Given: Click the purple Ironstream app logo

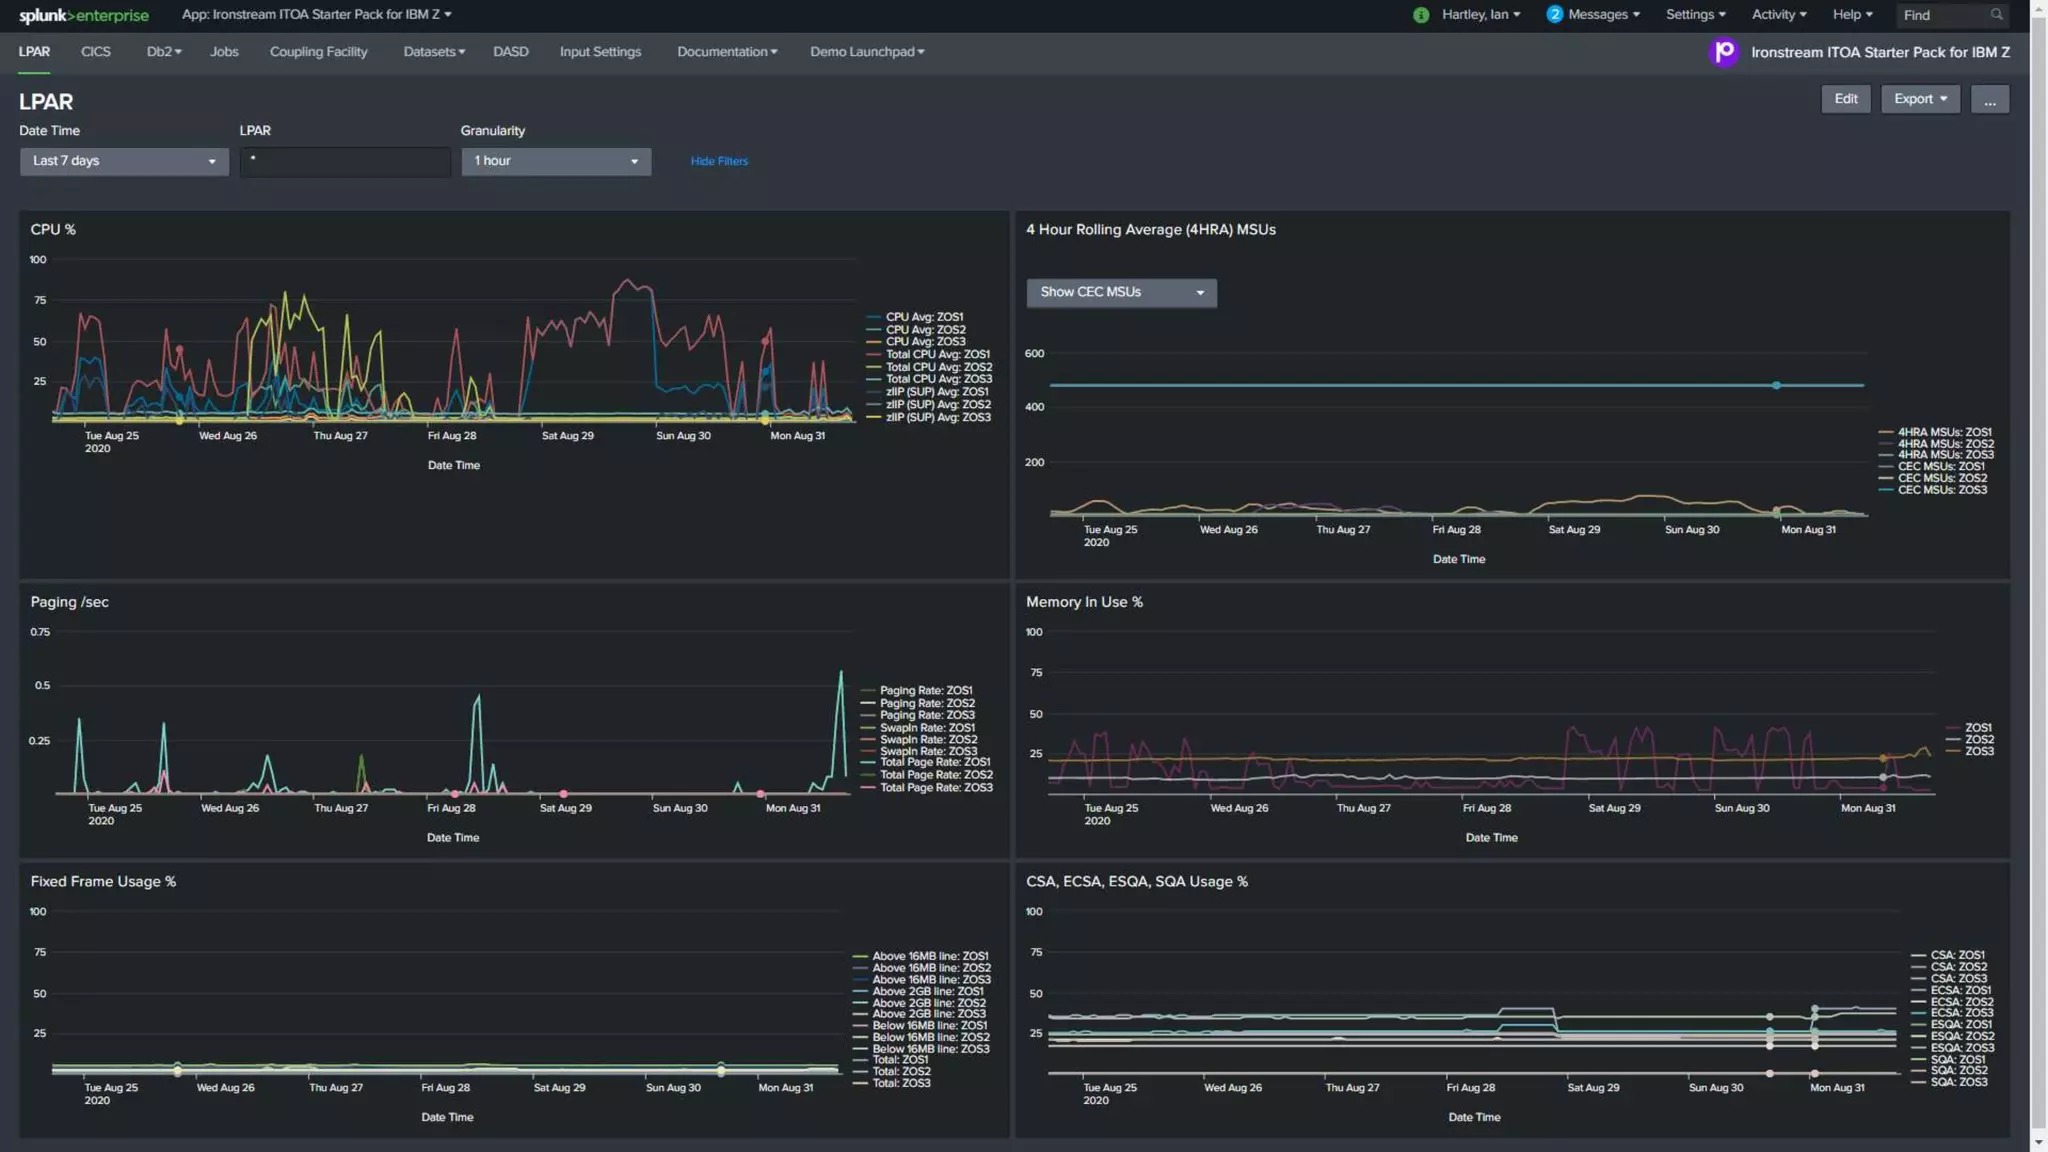Looking at the screenshot, I should [1724, 52].
